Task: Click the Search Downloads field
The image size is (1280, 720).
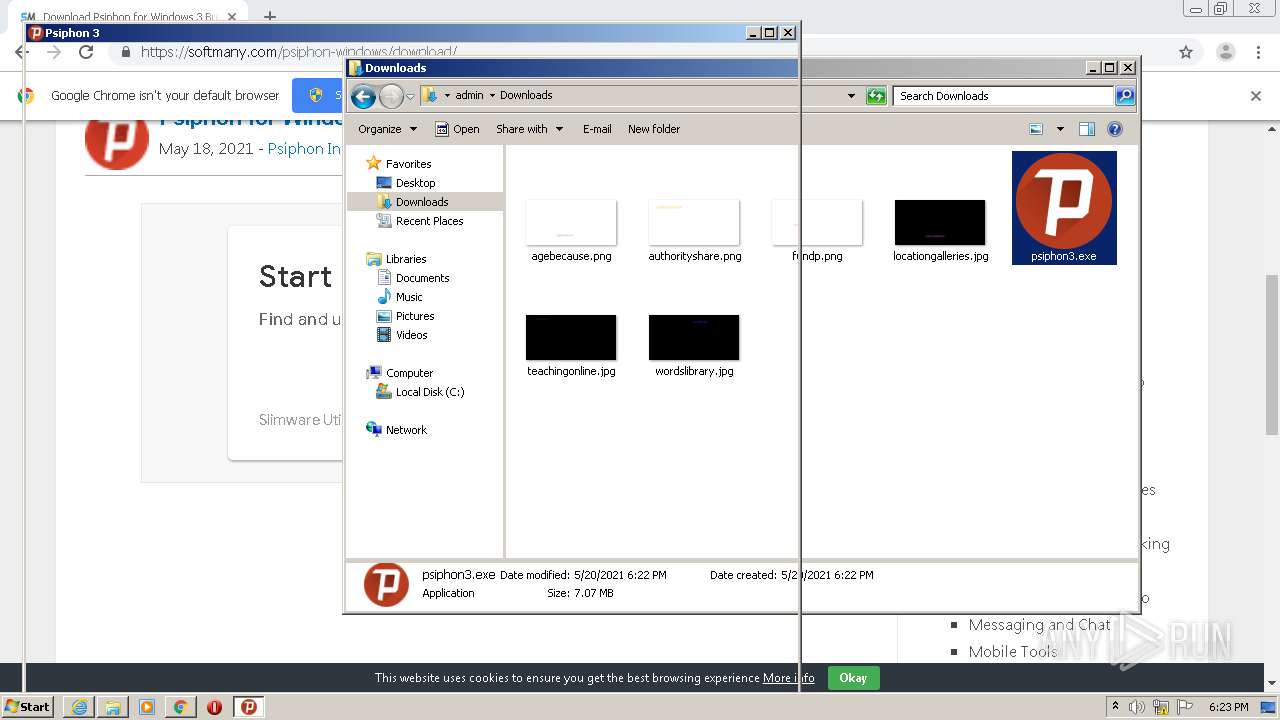Action: coord(1003,96)
